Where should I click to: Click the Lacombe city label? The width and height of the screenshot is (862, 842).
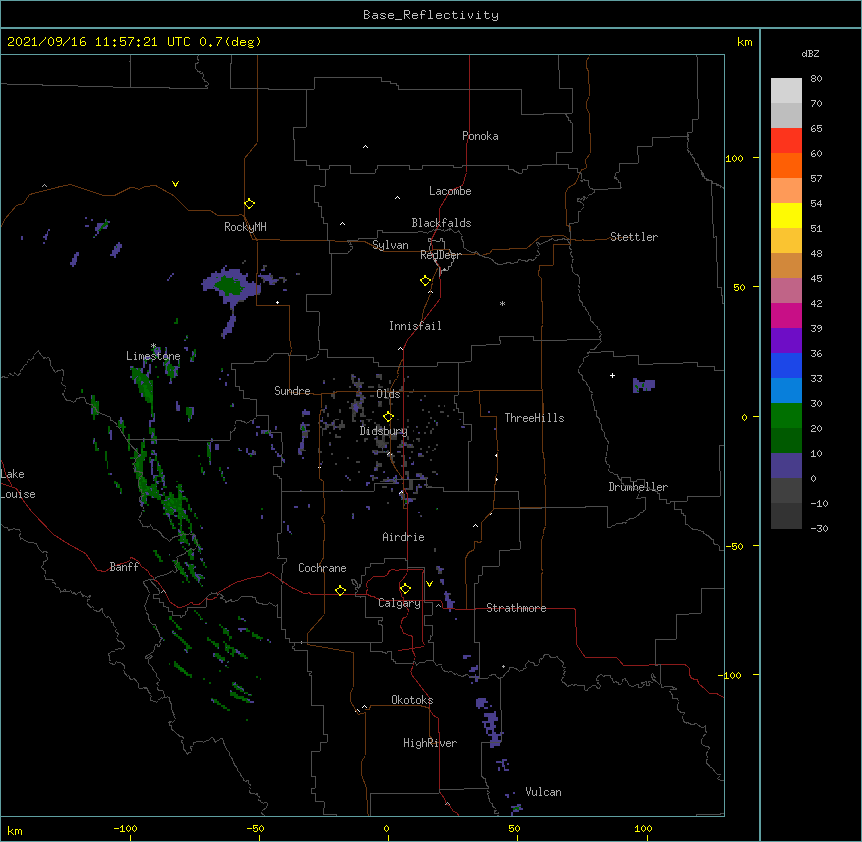[x=450, y=191]
